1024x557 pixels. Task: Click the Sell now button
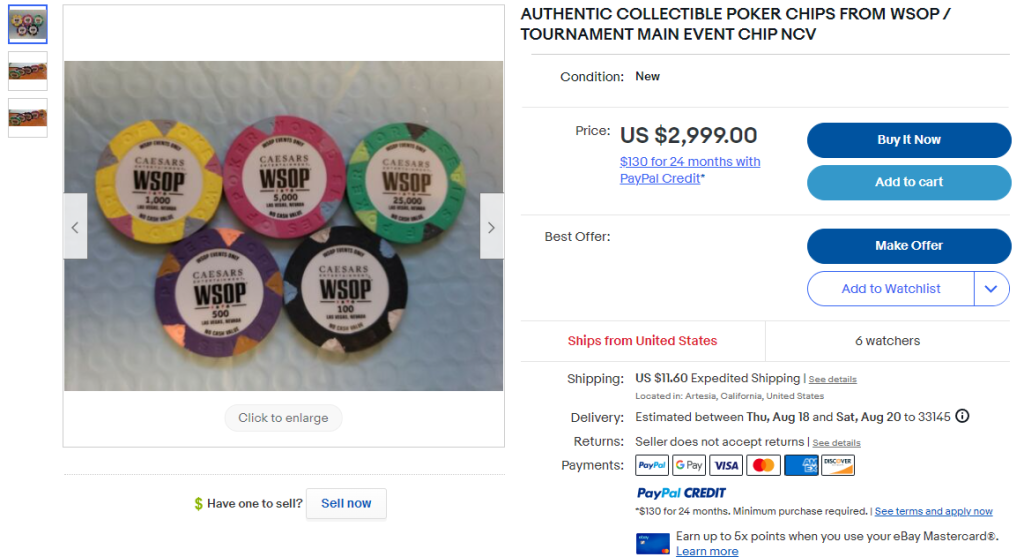coord(346,503)
